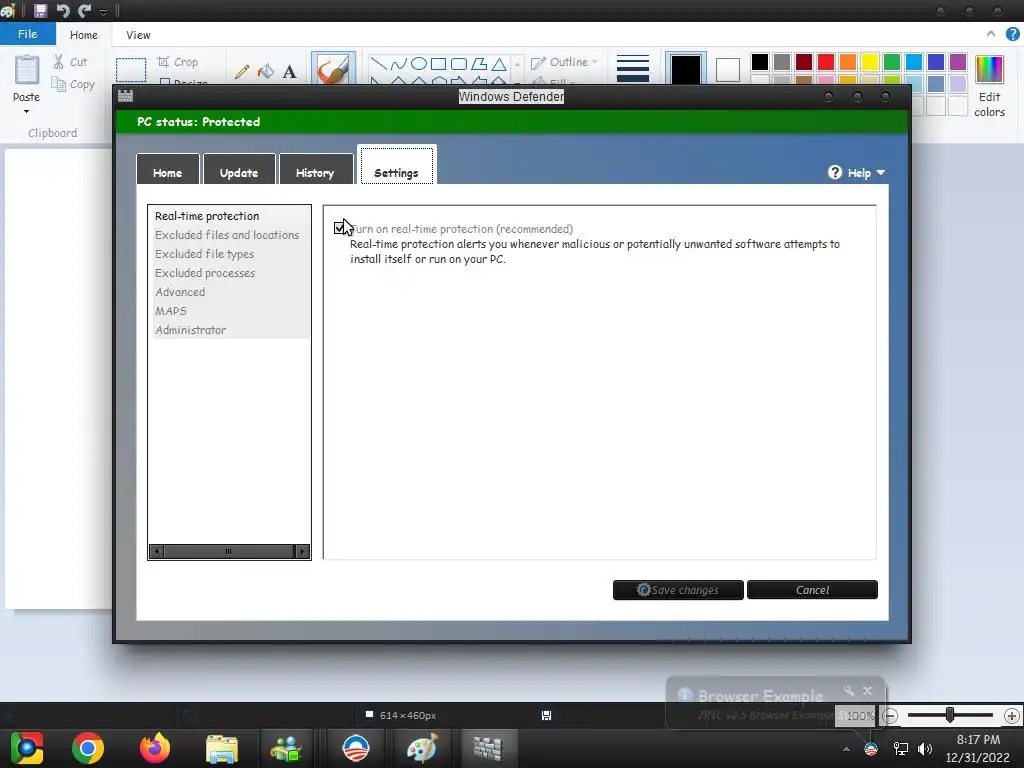Image resolution: width=1024 pixels, height=768 pixels.
Task: Click the volume speaker tray icon
Action: (925, 749)
